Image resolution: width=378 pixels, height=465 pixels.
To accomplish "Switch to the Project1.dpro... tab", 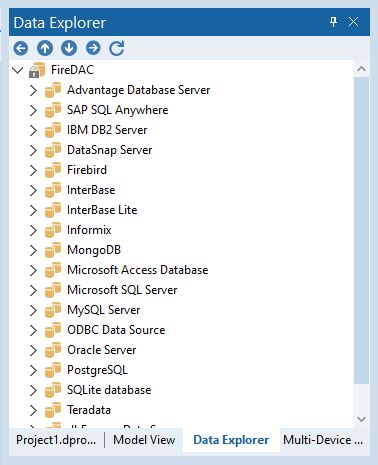I will tap(56, 440).
